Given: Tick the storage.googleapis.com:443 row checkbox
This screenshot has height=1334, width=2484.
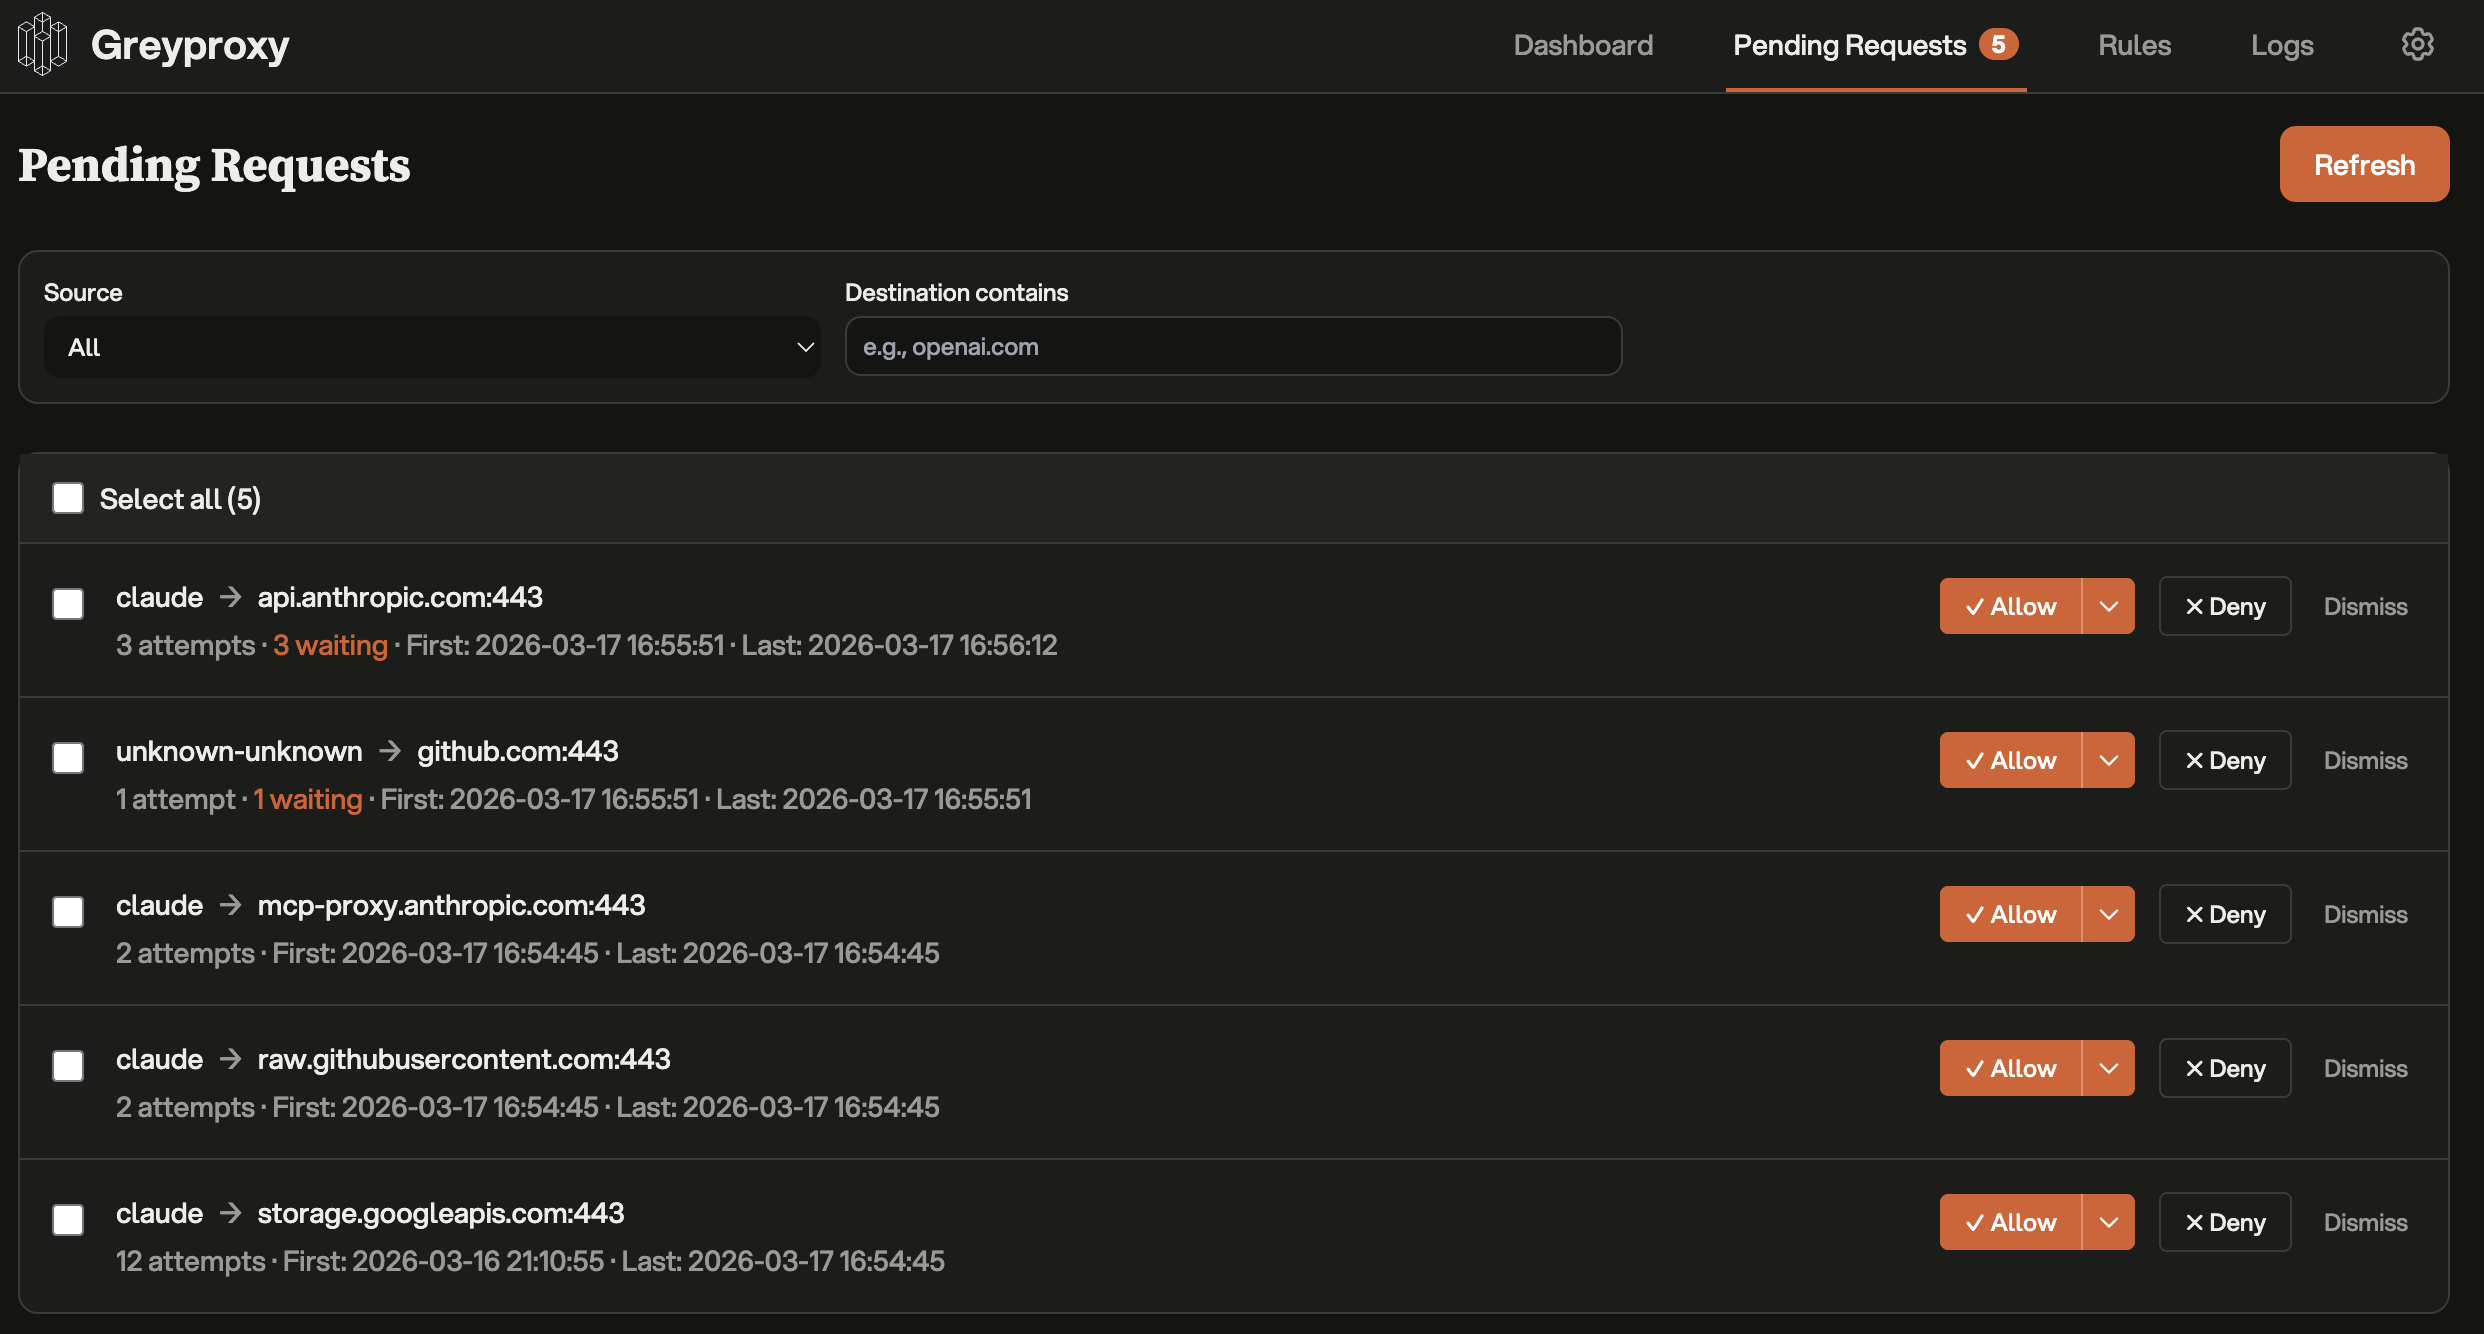Looking at the screenshot, I should pos(68,1220).
